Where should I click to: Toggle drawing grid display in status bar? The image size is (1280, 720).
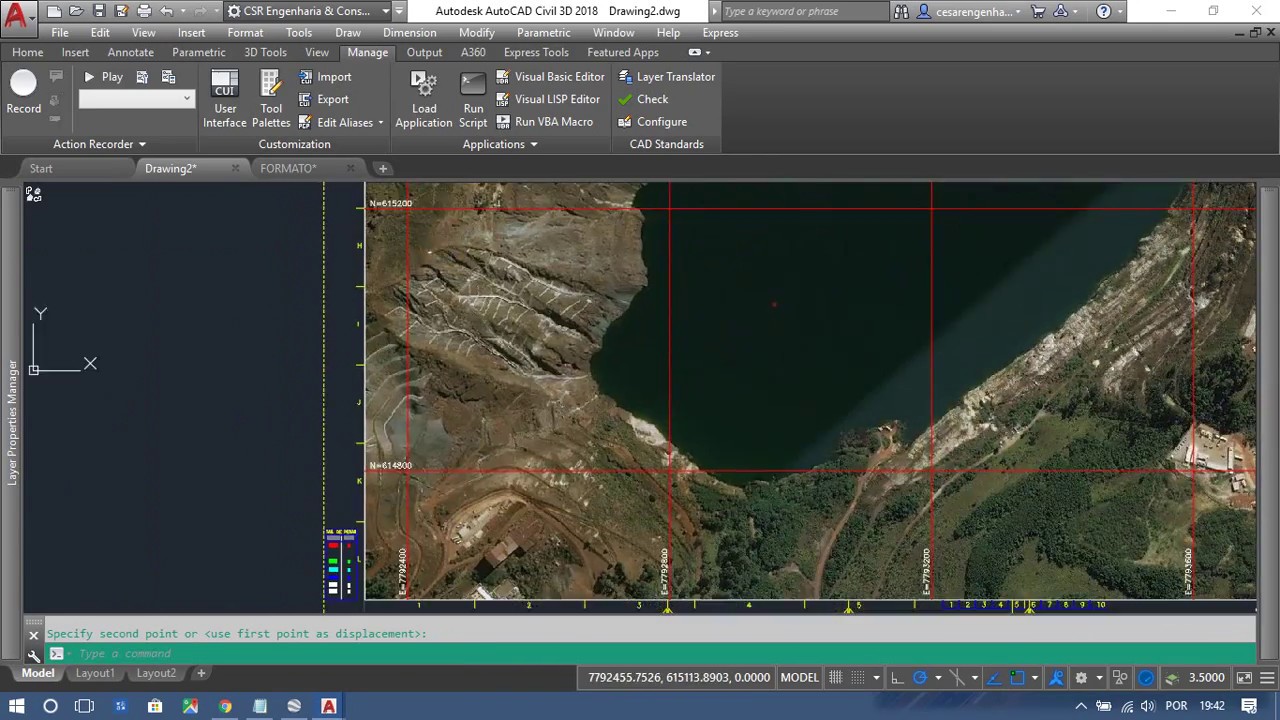[x=836, y=678]
